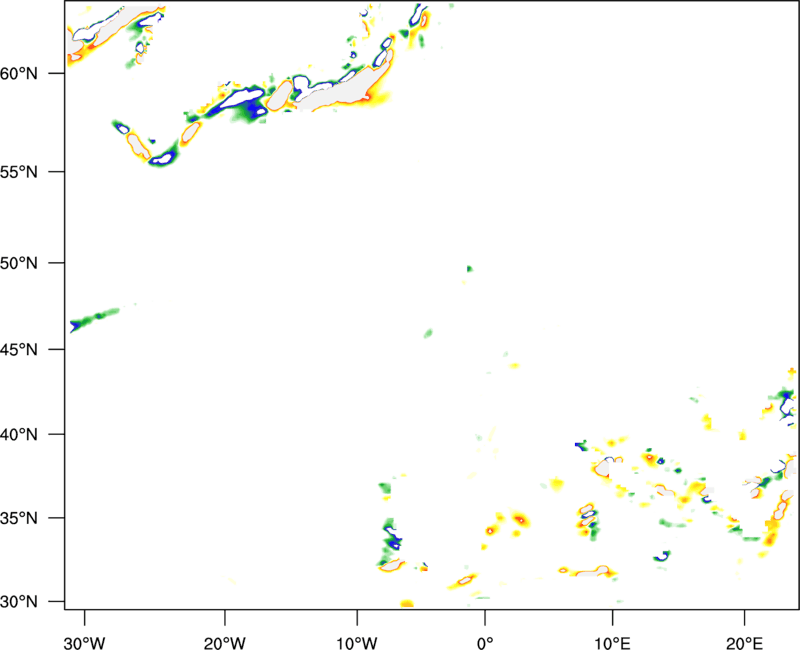Click the 20°W longitude label

225,643
